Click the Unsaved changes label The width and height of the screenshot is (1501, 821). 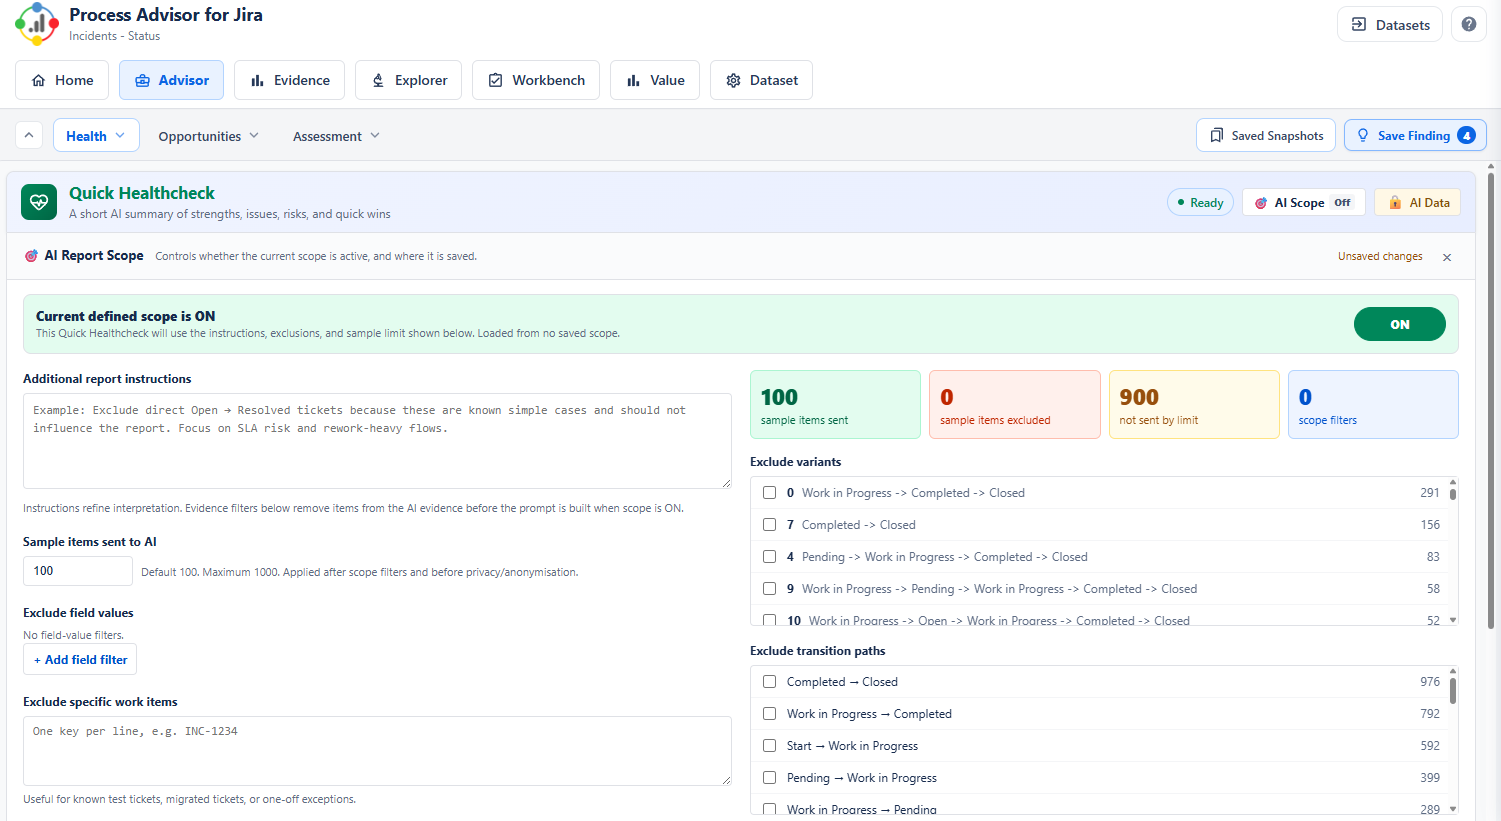[1380, 257]
